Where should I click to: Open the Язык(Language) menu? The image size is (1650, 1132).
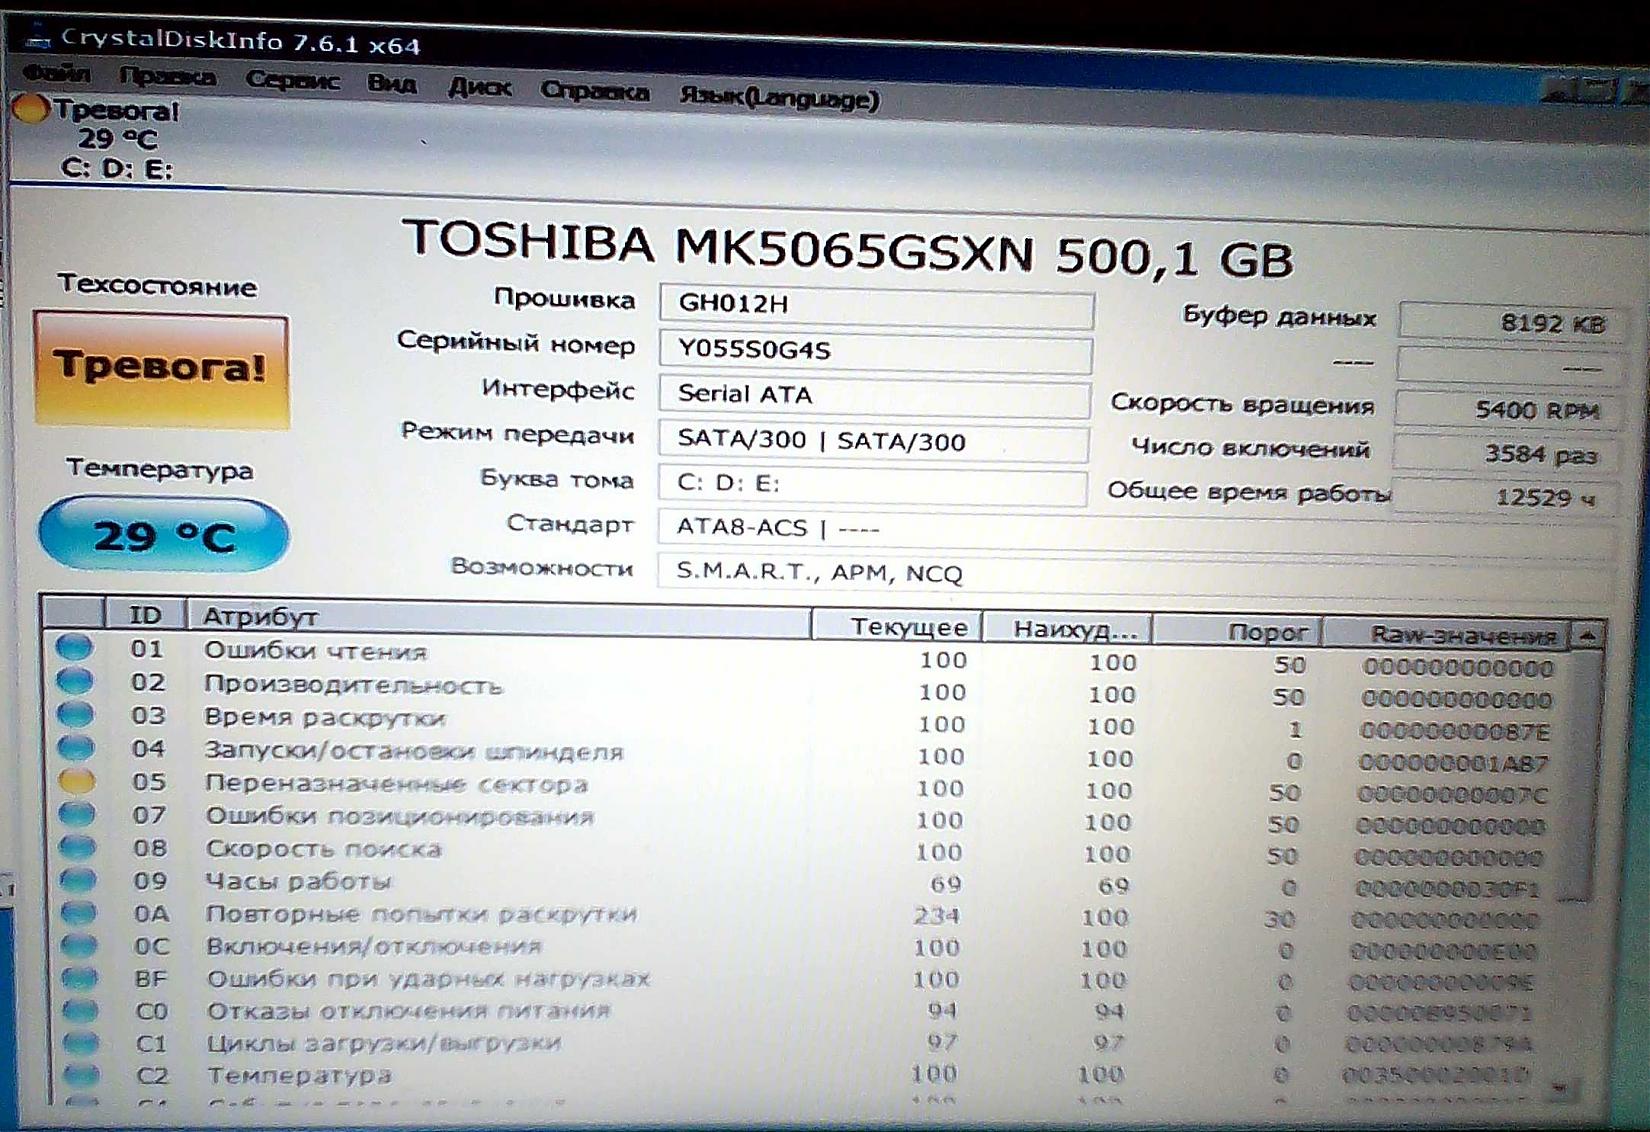779,97
